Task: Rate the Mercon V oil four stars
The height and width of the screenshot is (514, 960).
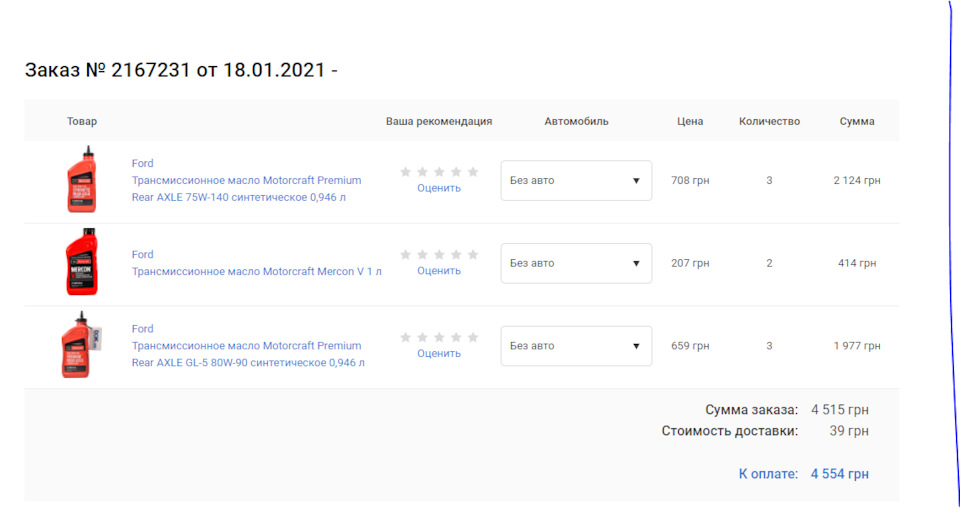Action: pos(456,255)
